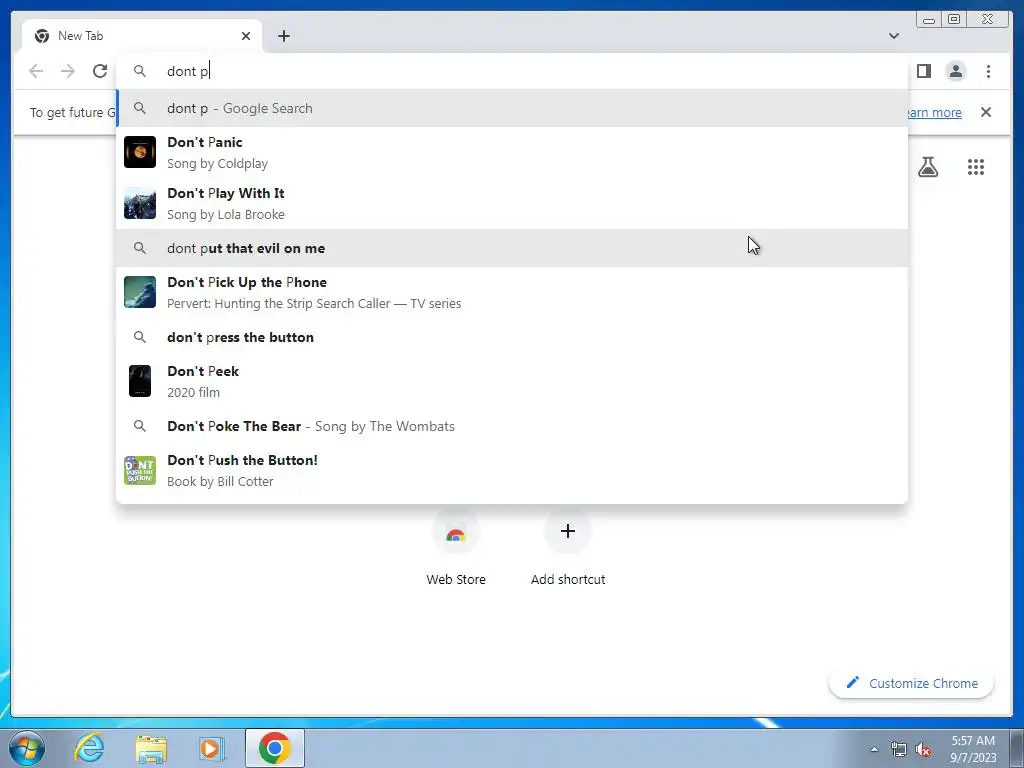Open Windows Media Player from taskbar
This screenshot has height=768, width=1024.
[x=211, y=748]
